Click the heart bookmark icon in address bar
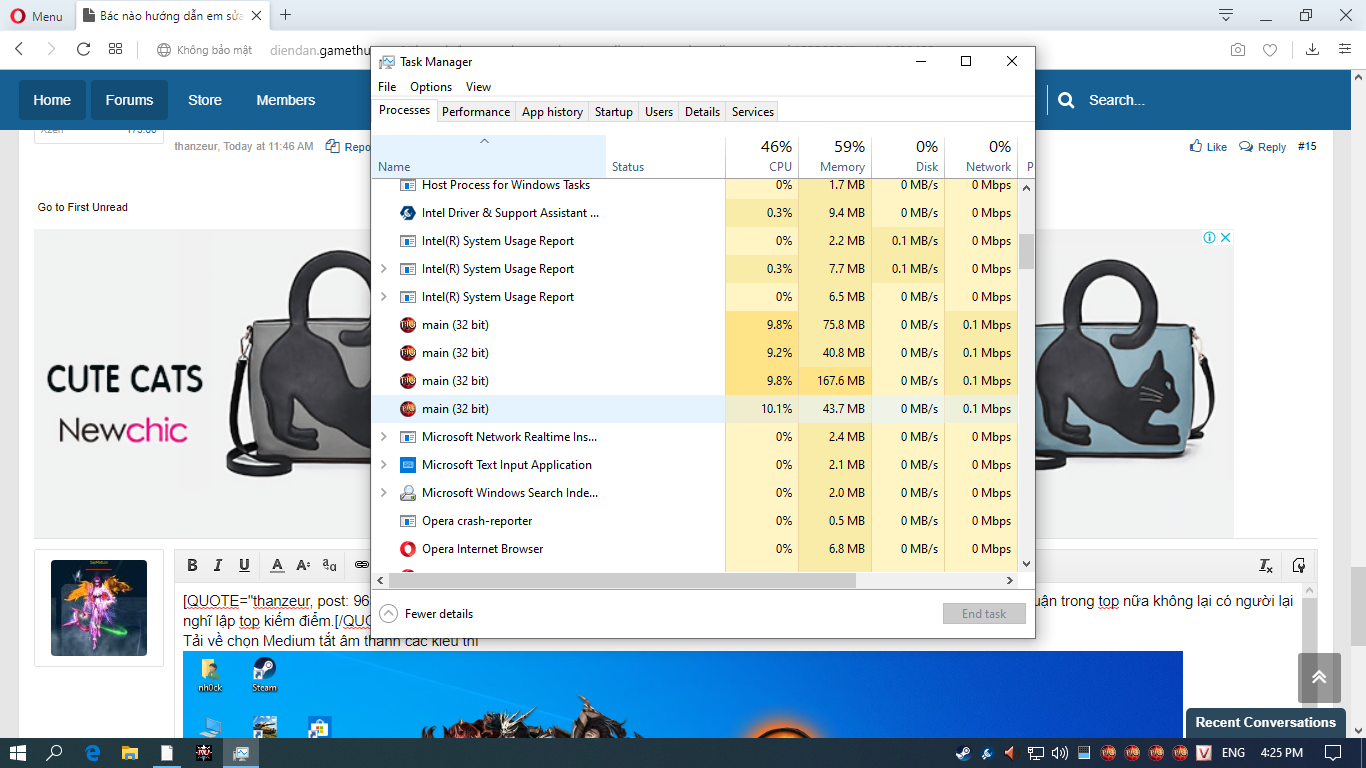The width and height of the screenshot is (1366, 768). [1270, 49]
